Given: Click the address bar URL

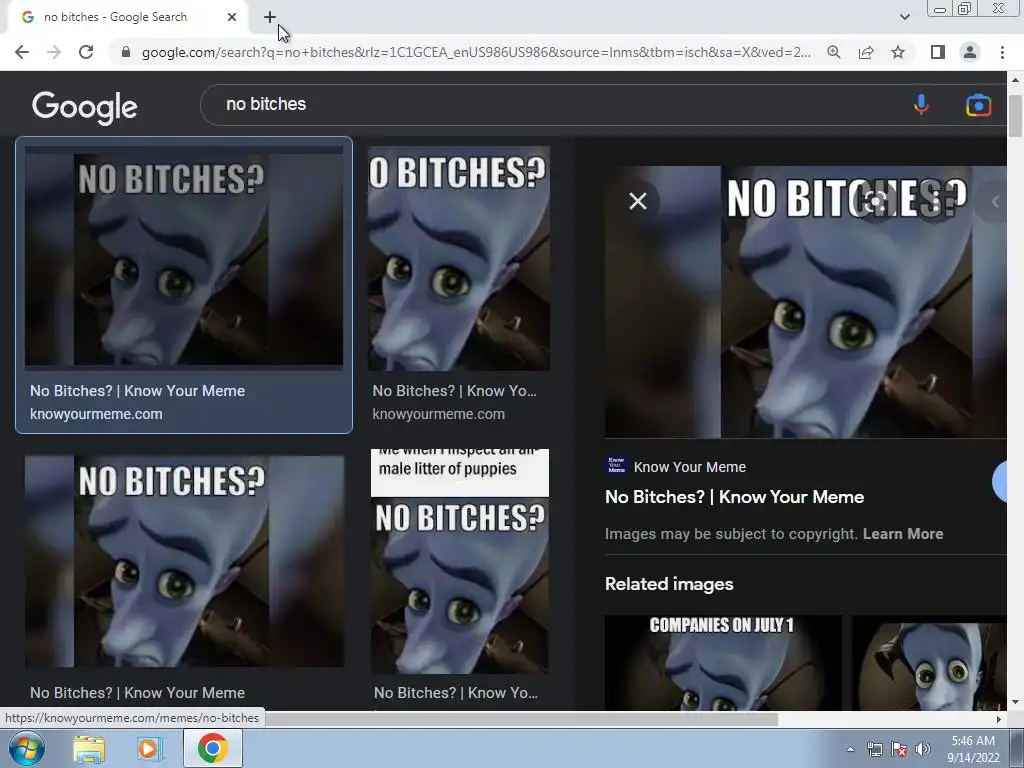Looking at the screenshot, I should pyautogui.click(x=476, y=52).
